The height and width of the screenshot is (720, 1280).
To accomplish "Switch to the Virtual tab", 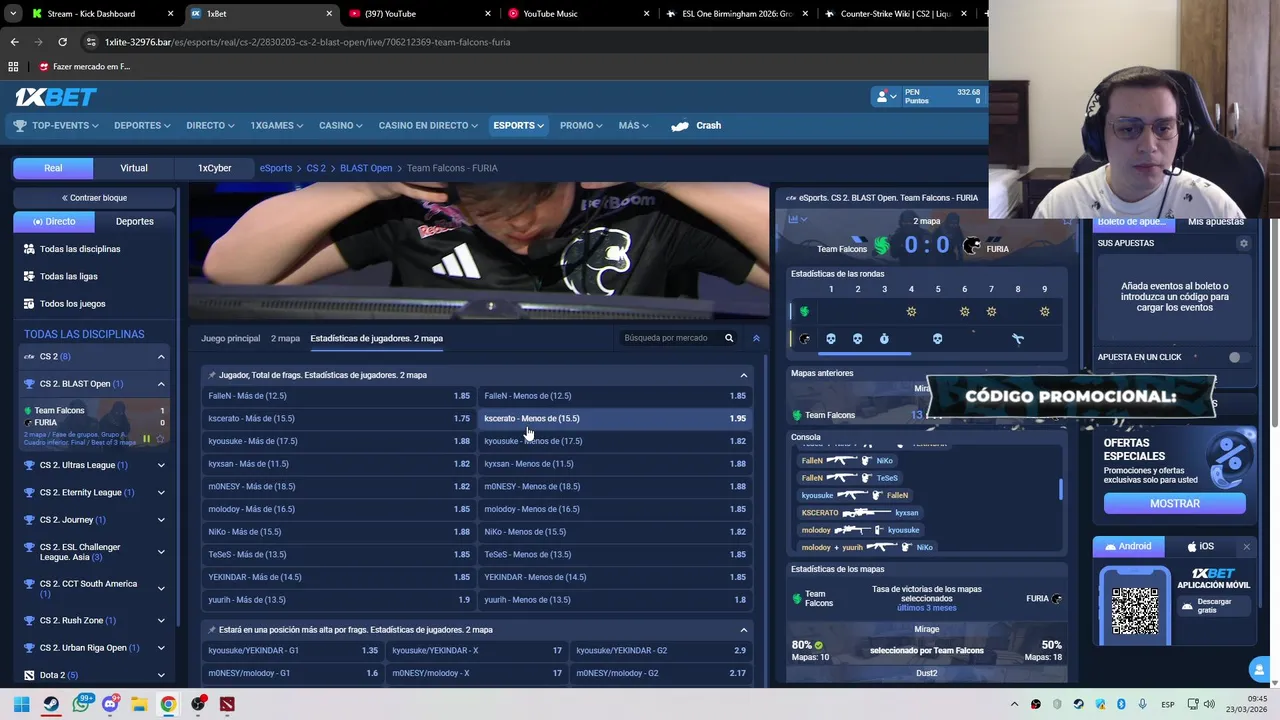I will click(134, 168).
